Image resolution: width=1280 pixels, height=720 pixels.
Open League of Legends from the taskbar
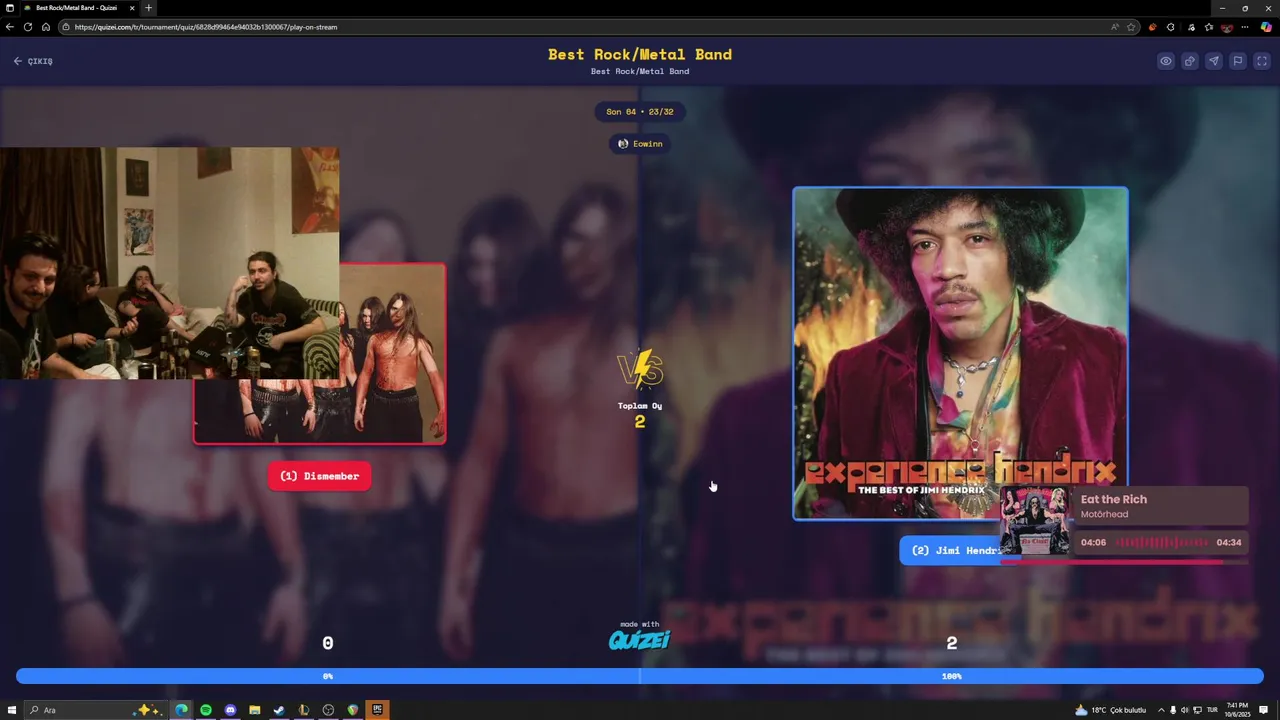point(304,710)
